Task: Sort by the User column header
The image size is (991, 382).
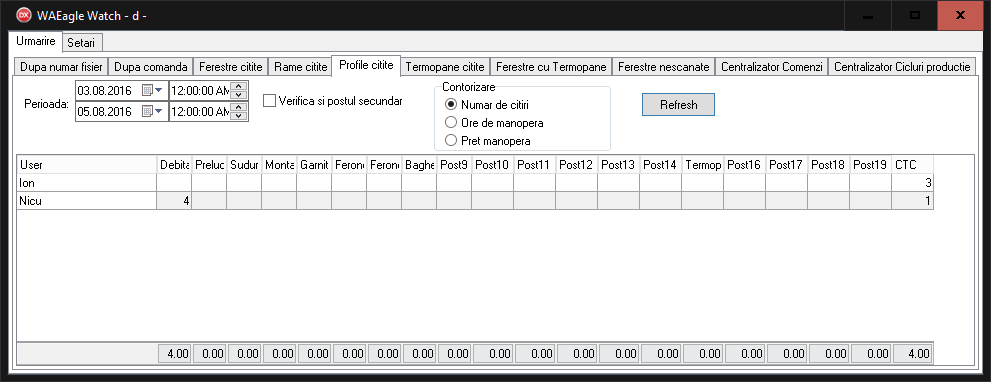Action: coord(87,165)
